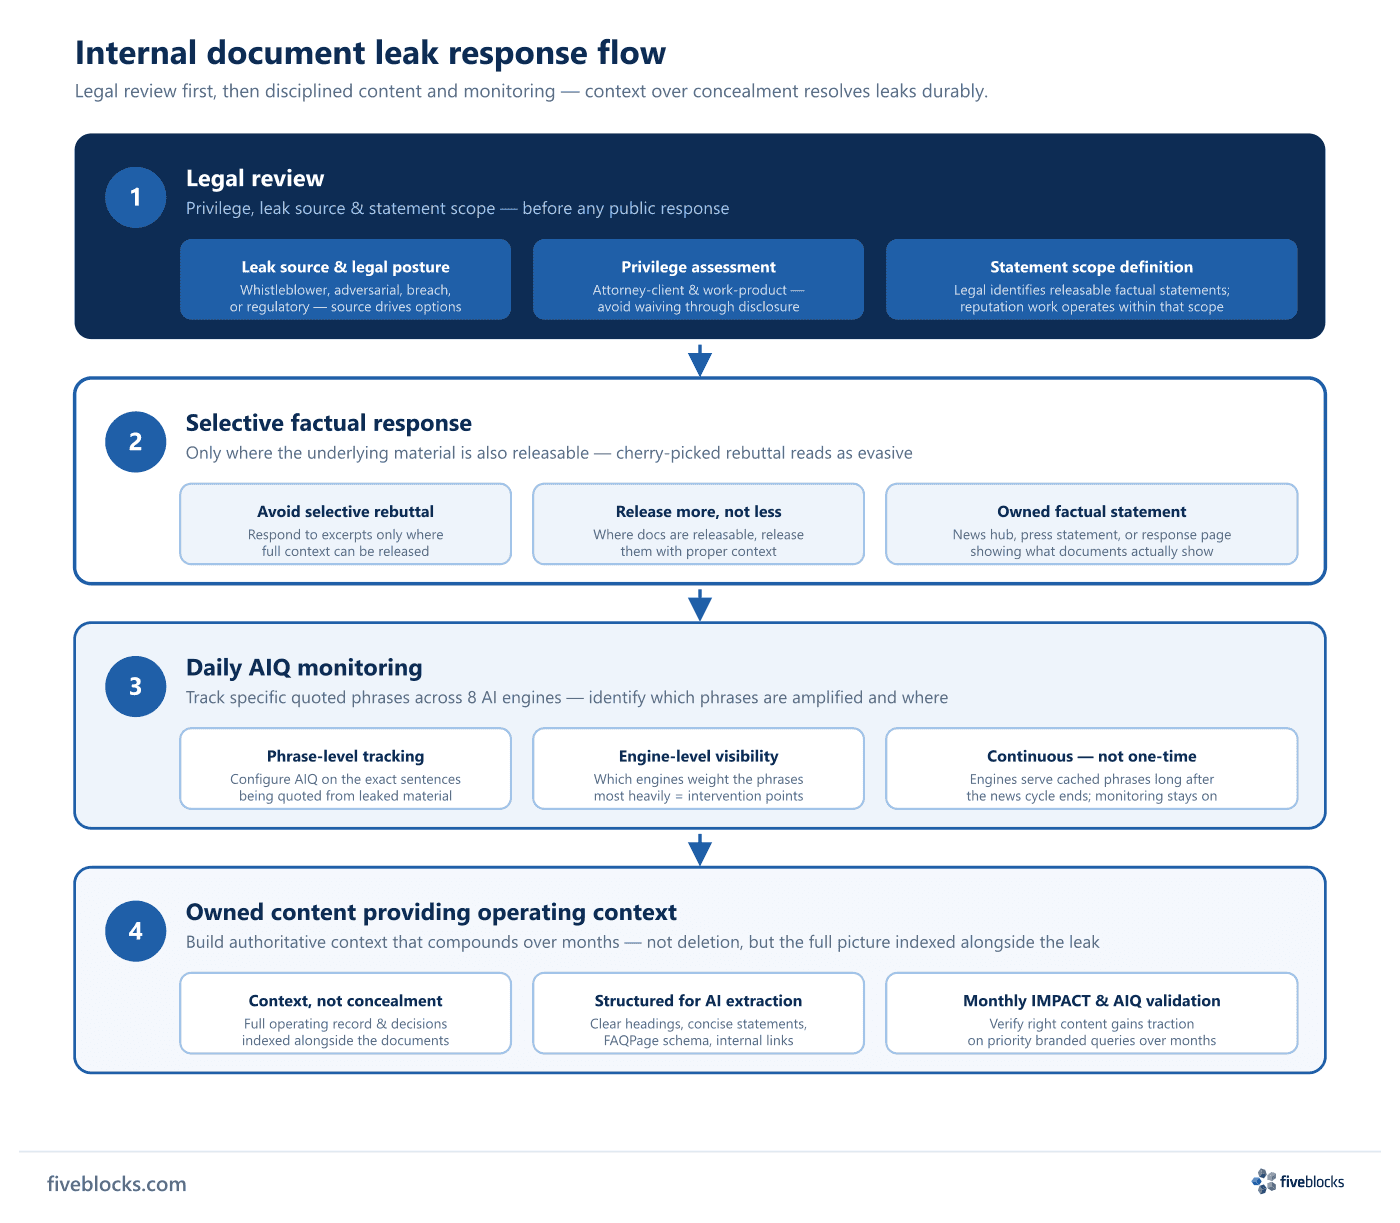
Task: Choose the Context, not concealment card
Action: pos(345,1013)
